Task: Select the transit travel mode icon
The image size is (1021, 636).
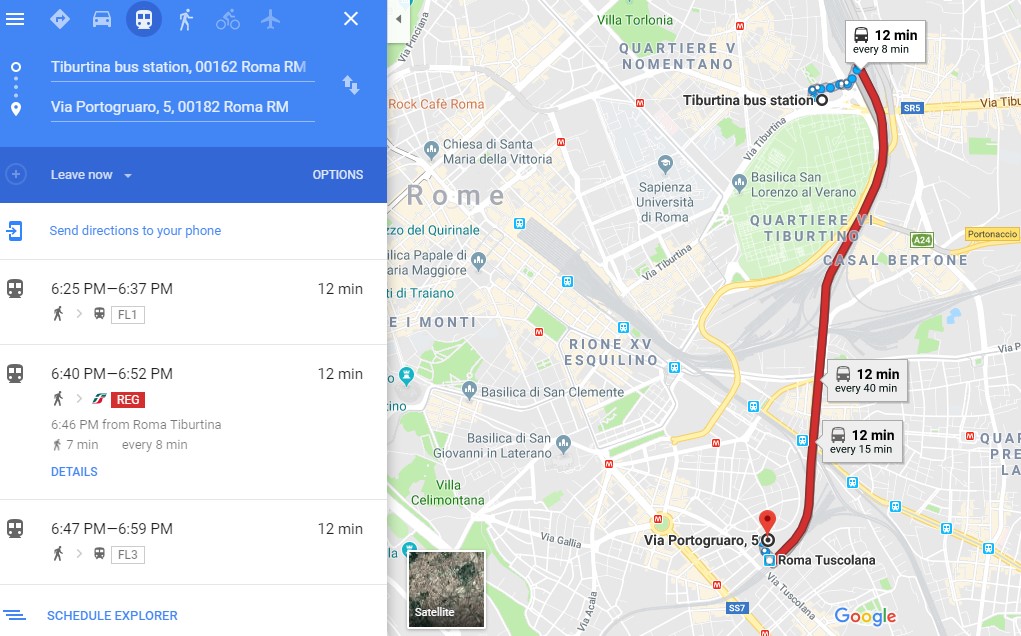Action: pyautogui.click(x=144, y=19)
